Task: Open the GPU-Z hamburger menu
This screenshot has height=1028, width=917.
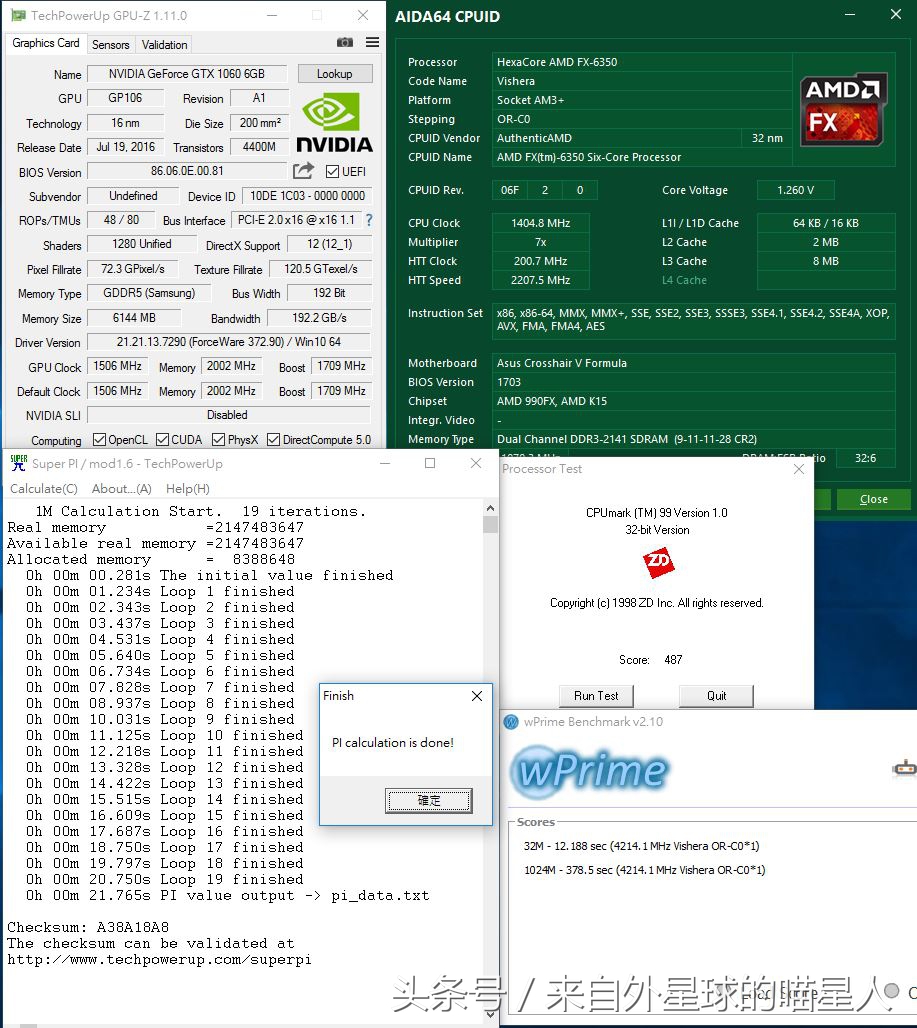Action: point(370,43)
